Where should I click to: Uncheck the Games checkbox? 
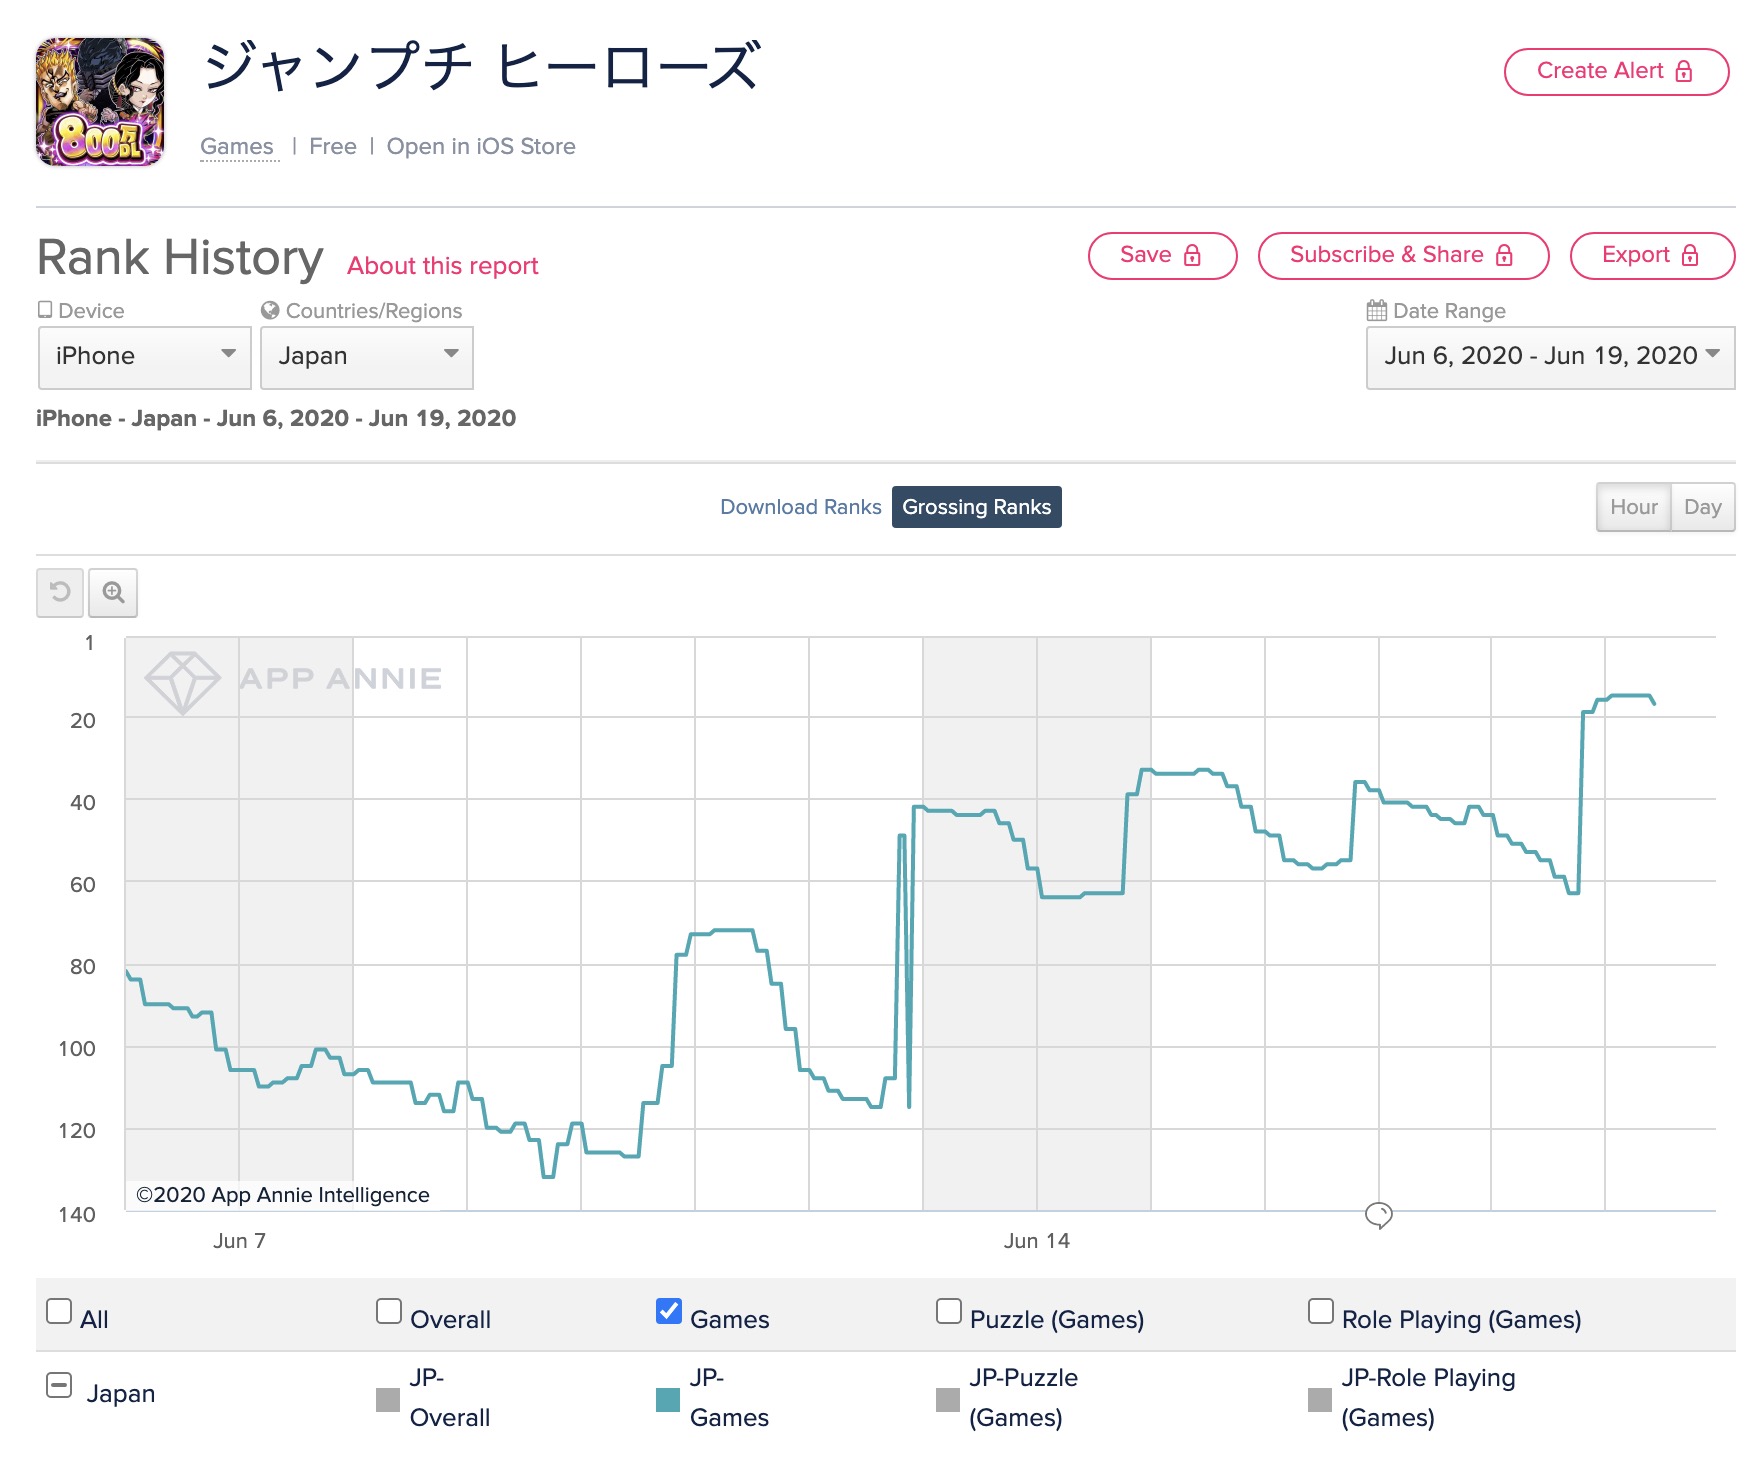[x=669, y=1311]
